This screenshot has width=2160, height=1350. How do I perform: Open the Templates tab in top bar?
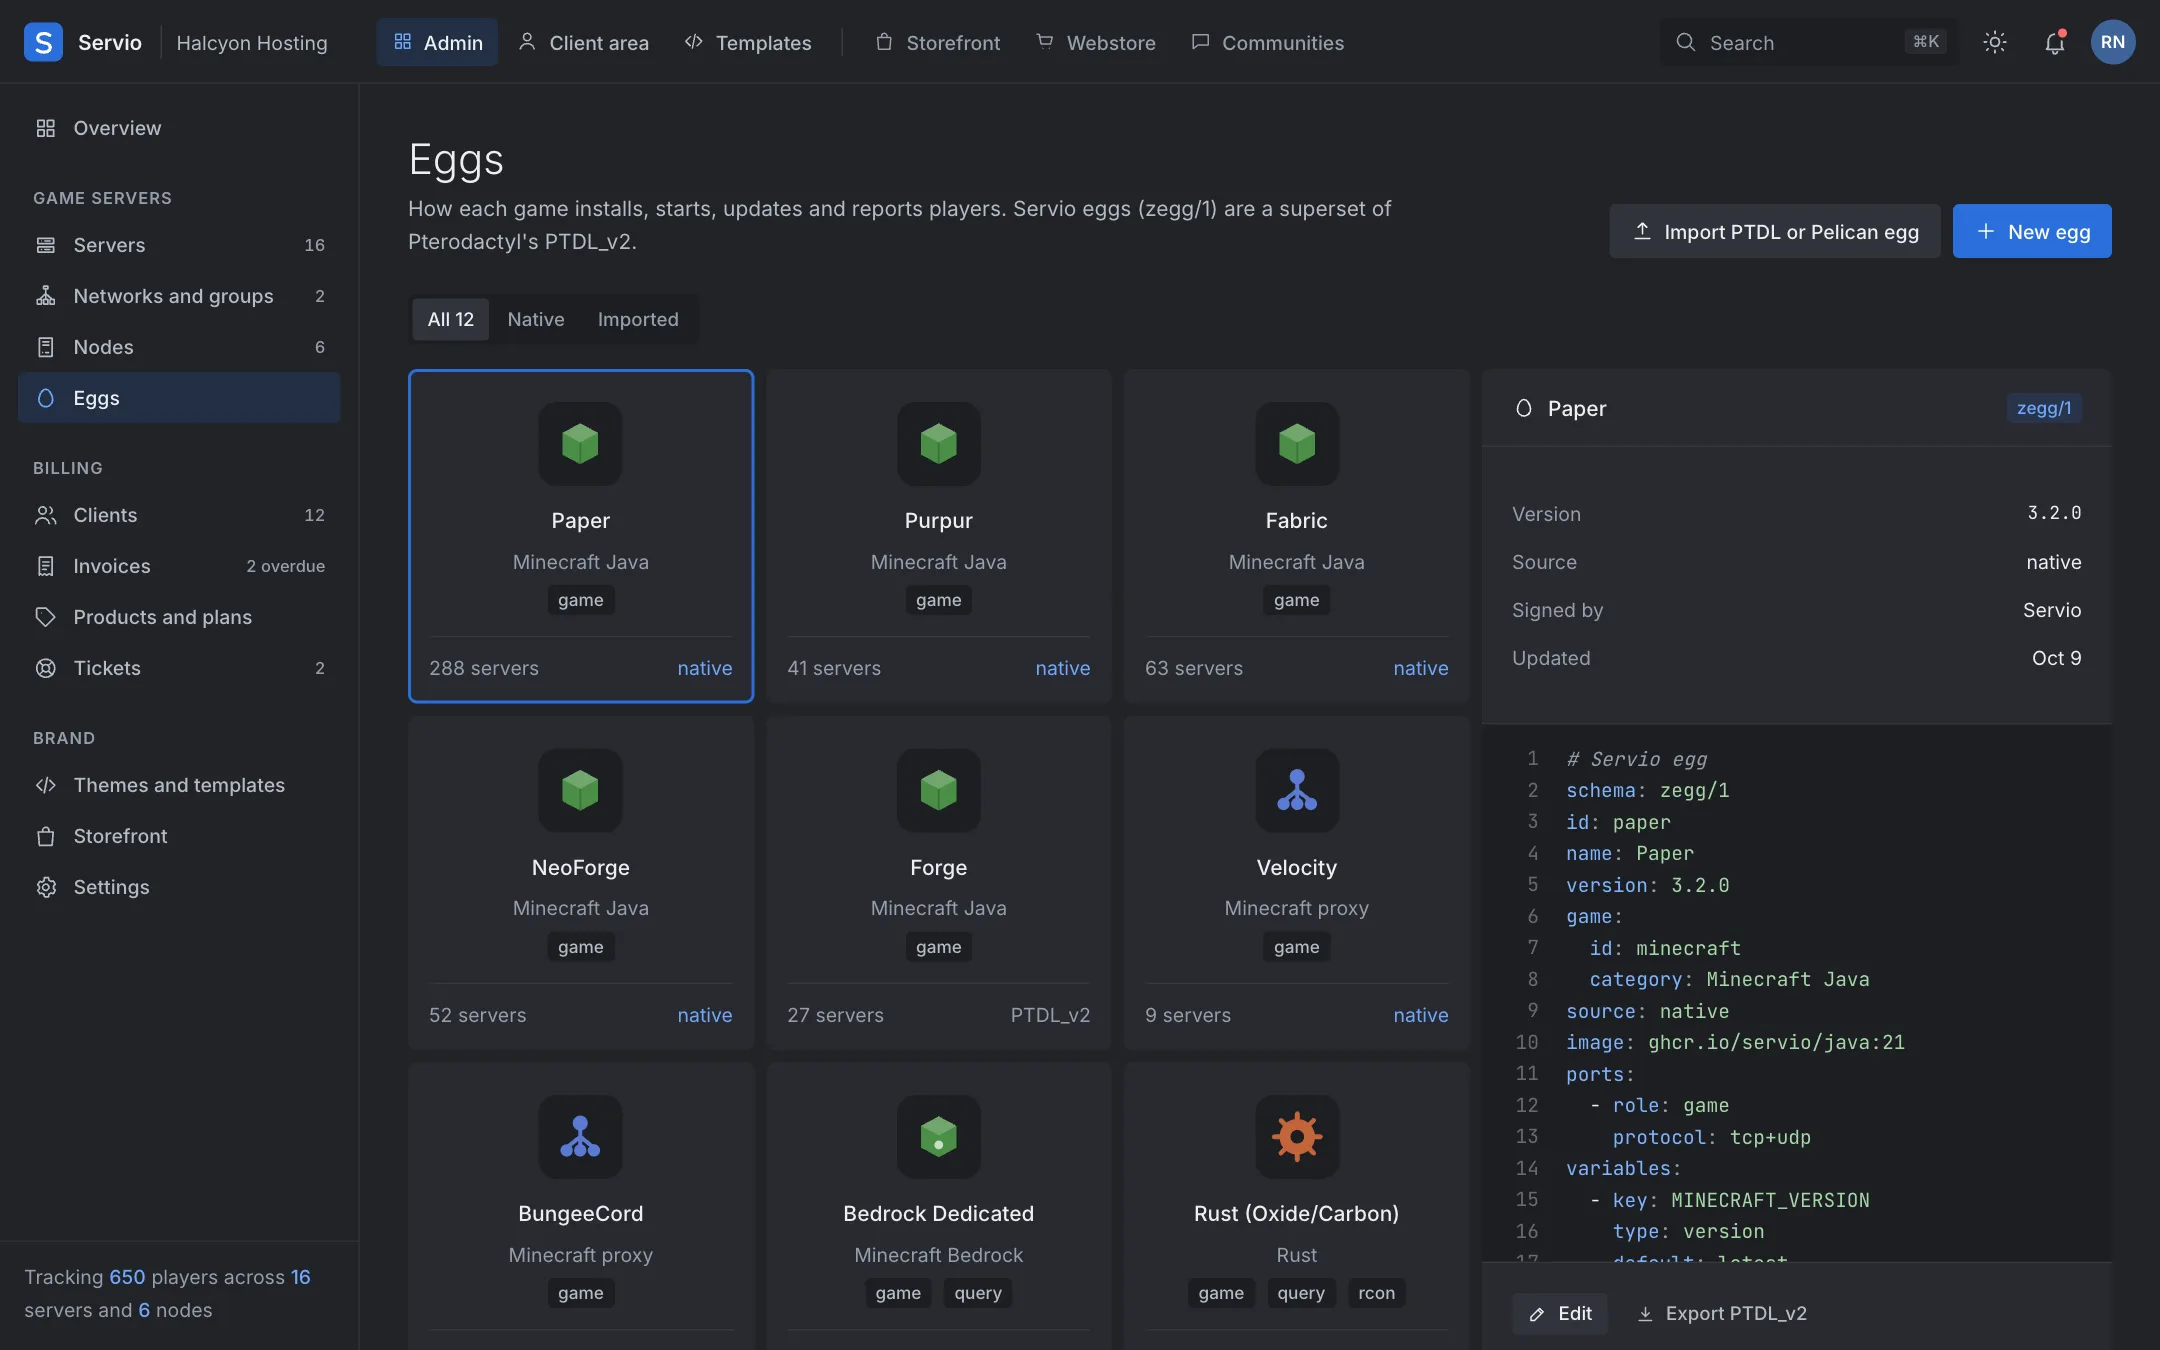748,42
